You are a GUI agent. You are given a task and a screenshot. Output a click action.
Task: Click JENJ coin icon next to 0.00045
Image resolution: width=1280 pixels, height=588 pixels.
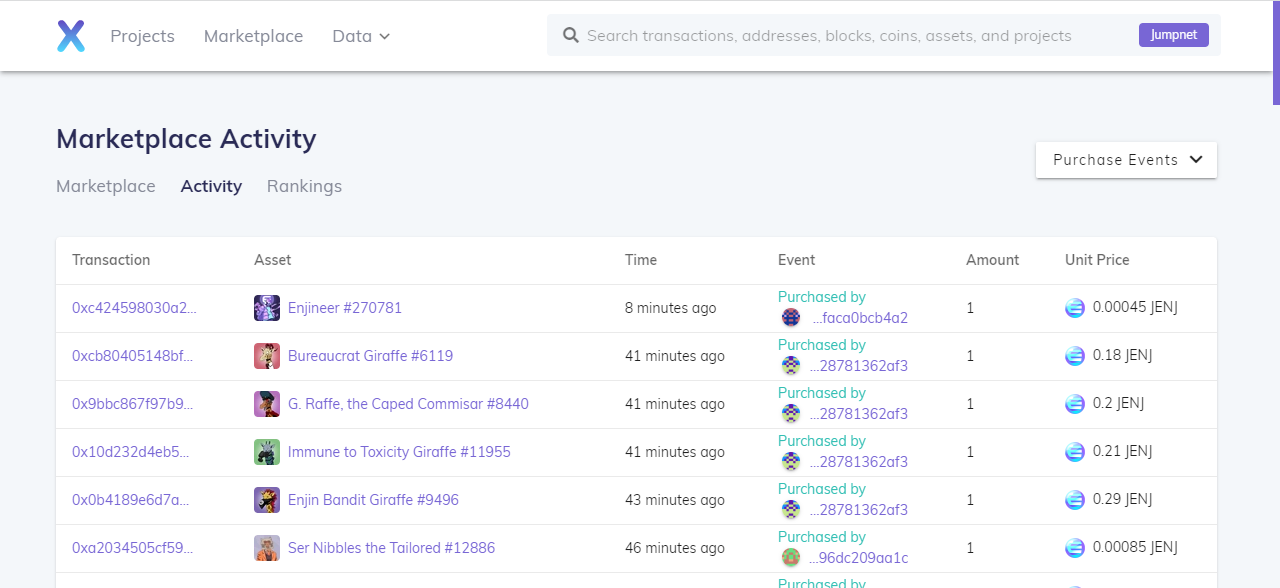(1075, 308)
